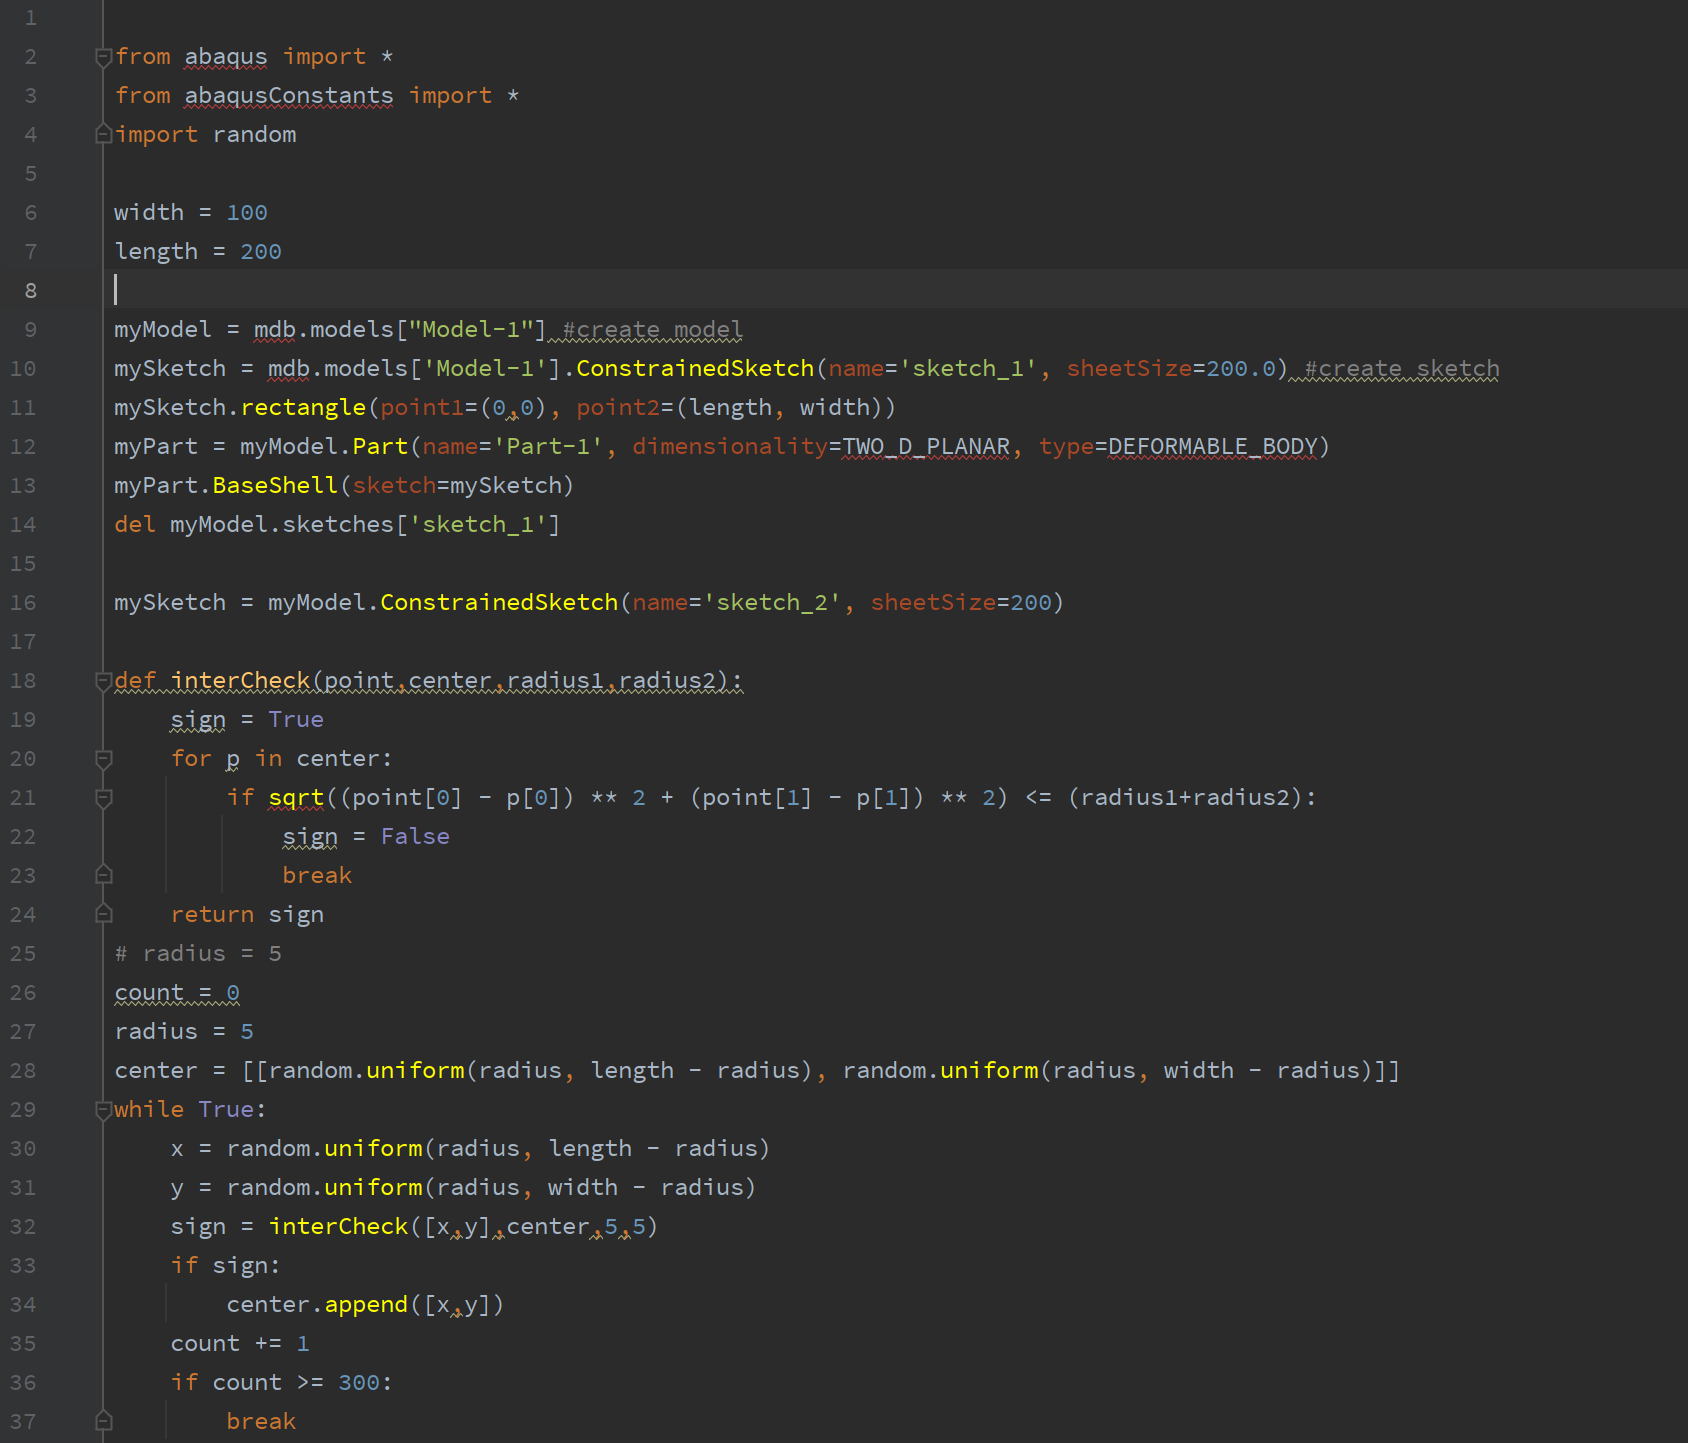Viewport: 1688px width, 1443px height.
Task: Click the fold end marker beside 'import random'
Action: click(103, 134)
